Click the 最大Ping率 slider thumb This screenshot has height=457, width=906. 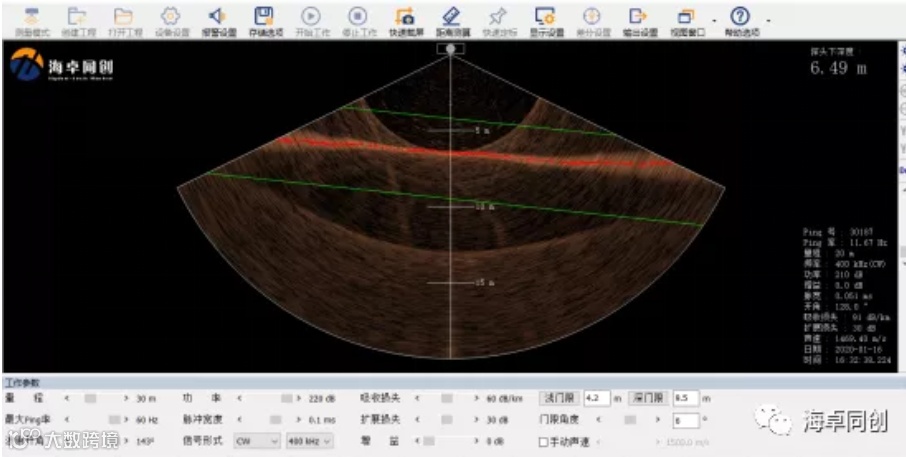114,419
